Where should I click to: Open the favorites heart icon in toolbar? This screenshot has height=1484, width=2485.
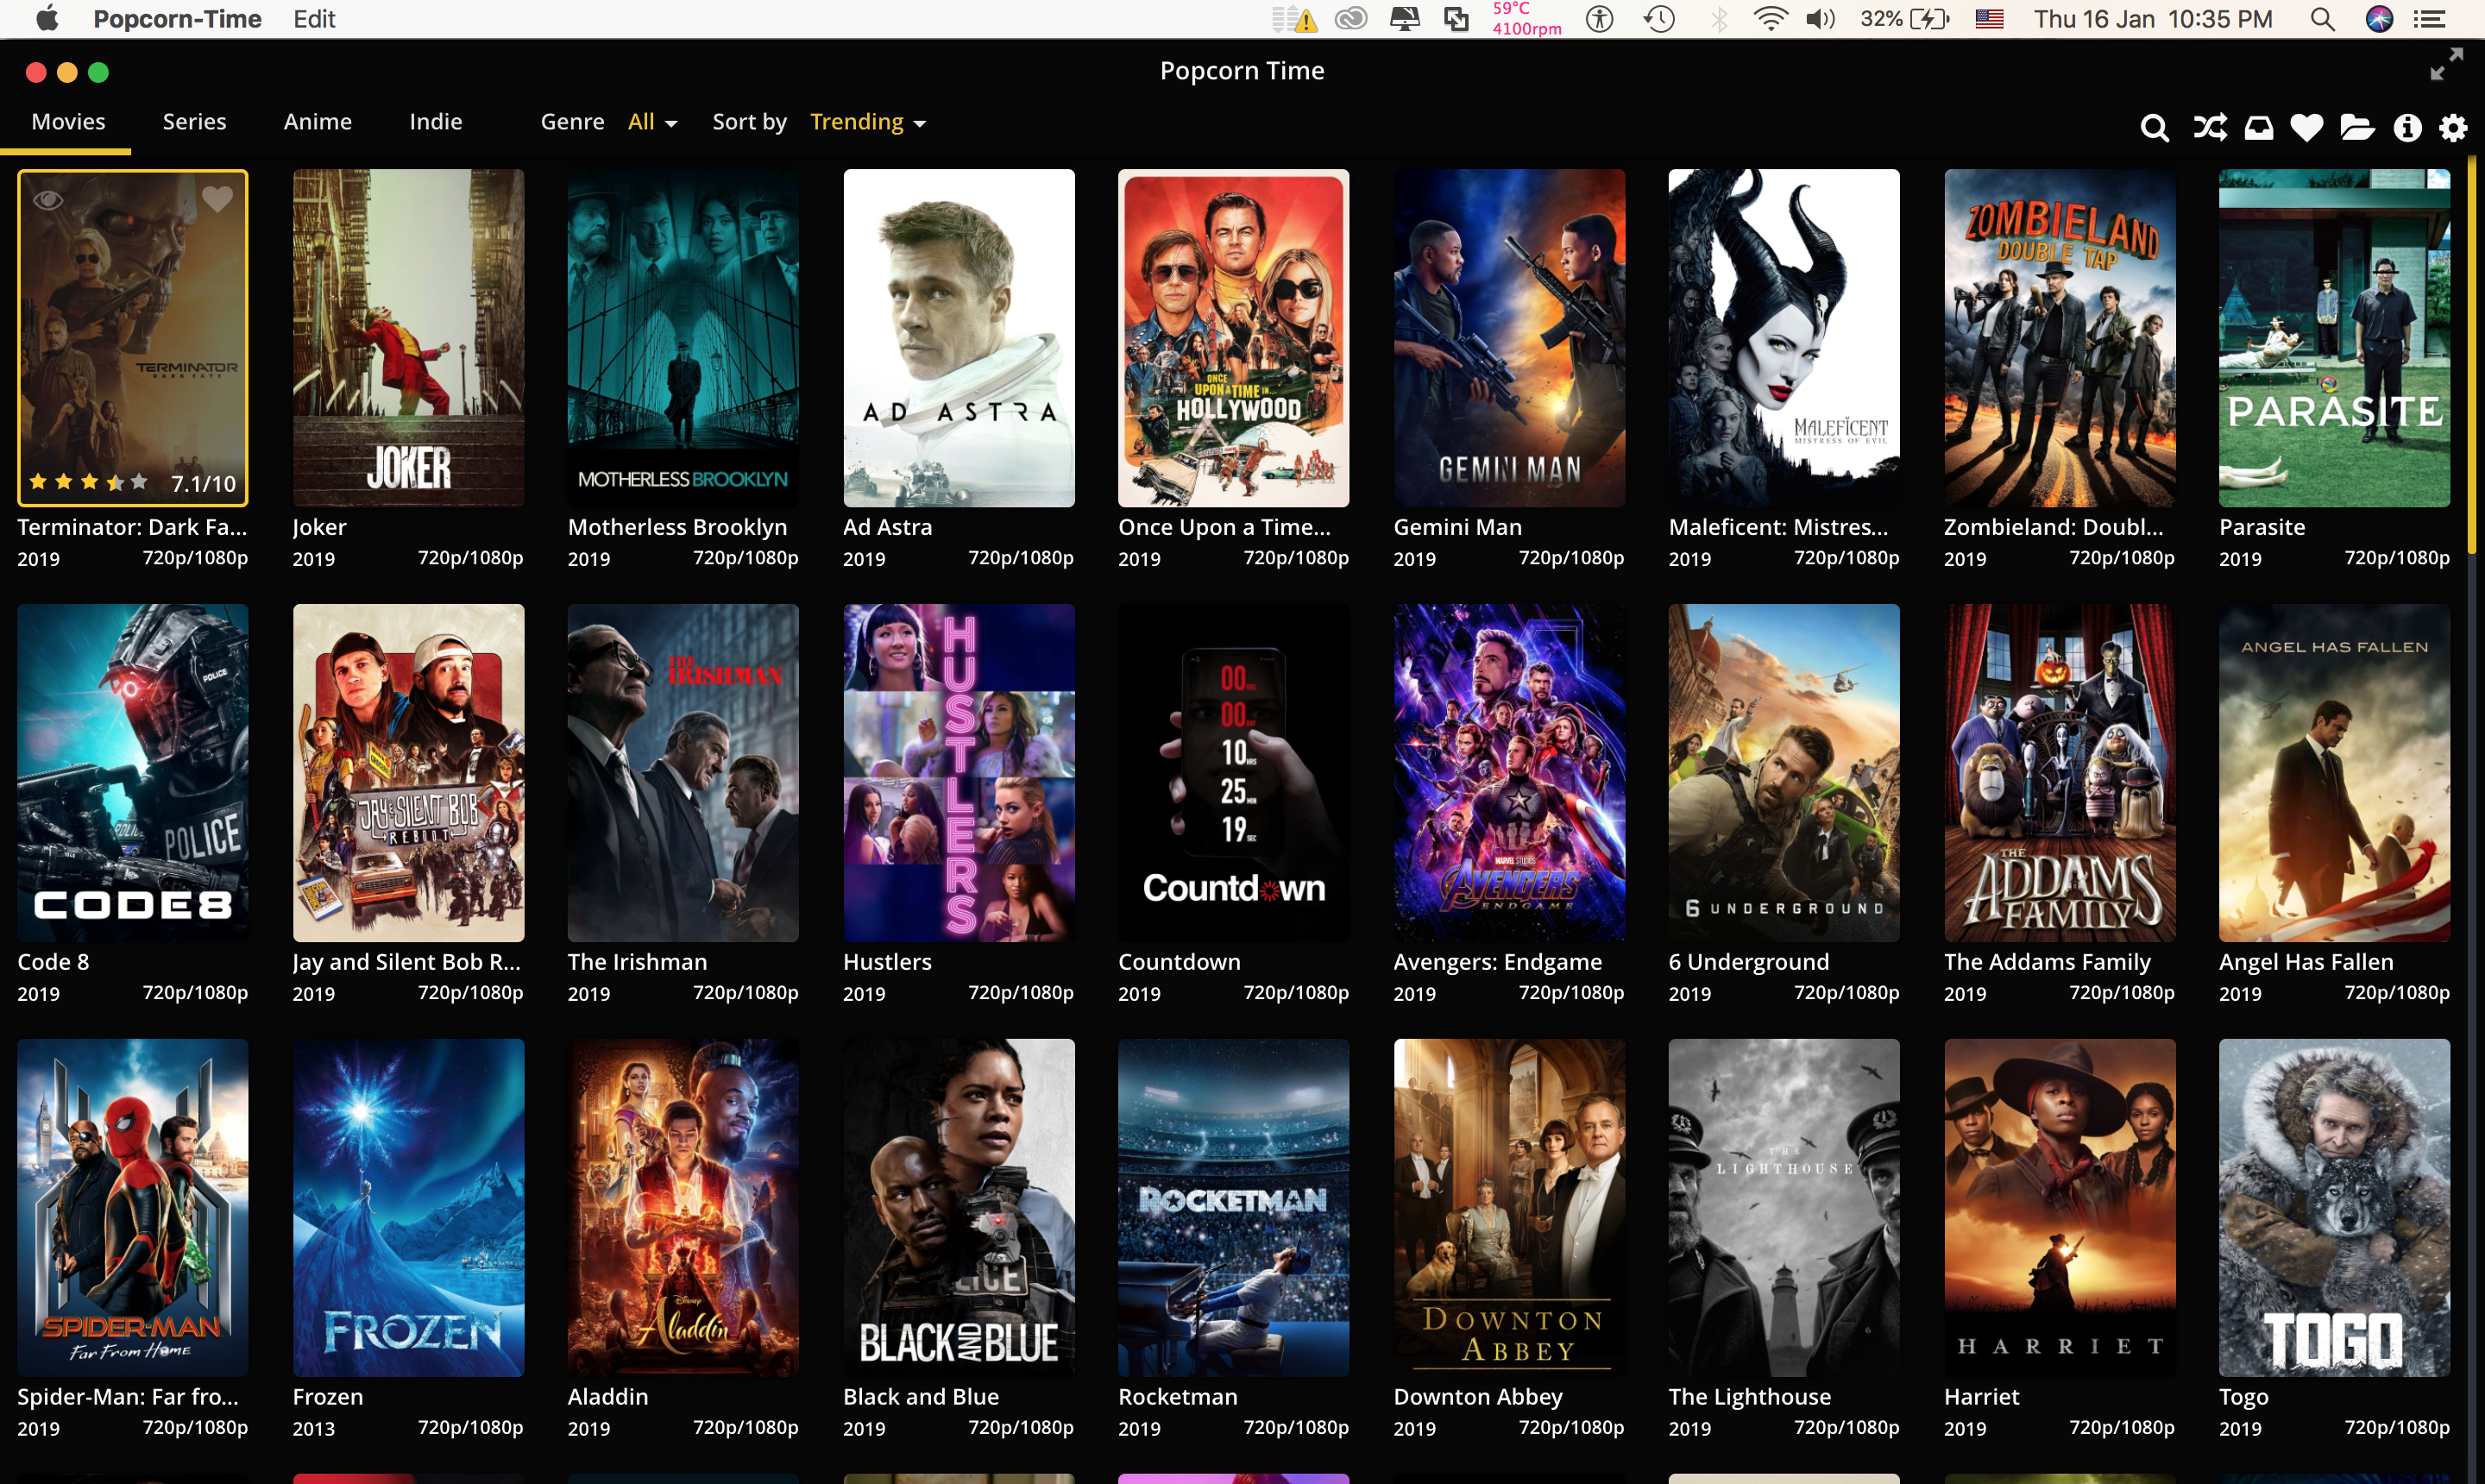point(2306,127)
